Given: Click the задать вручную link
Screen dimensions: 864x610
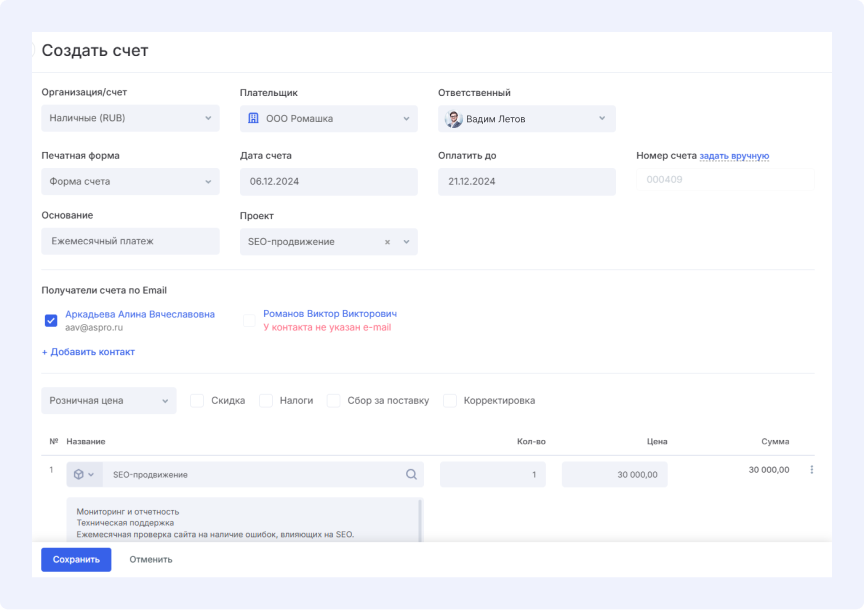Looking at the screenshot, I should pos(734,156).
